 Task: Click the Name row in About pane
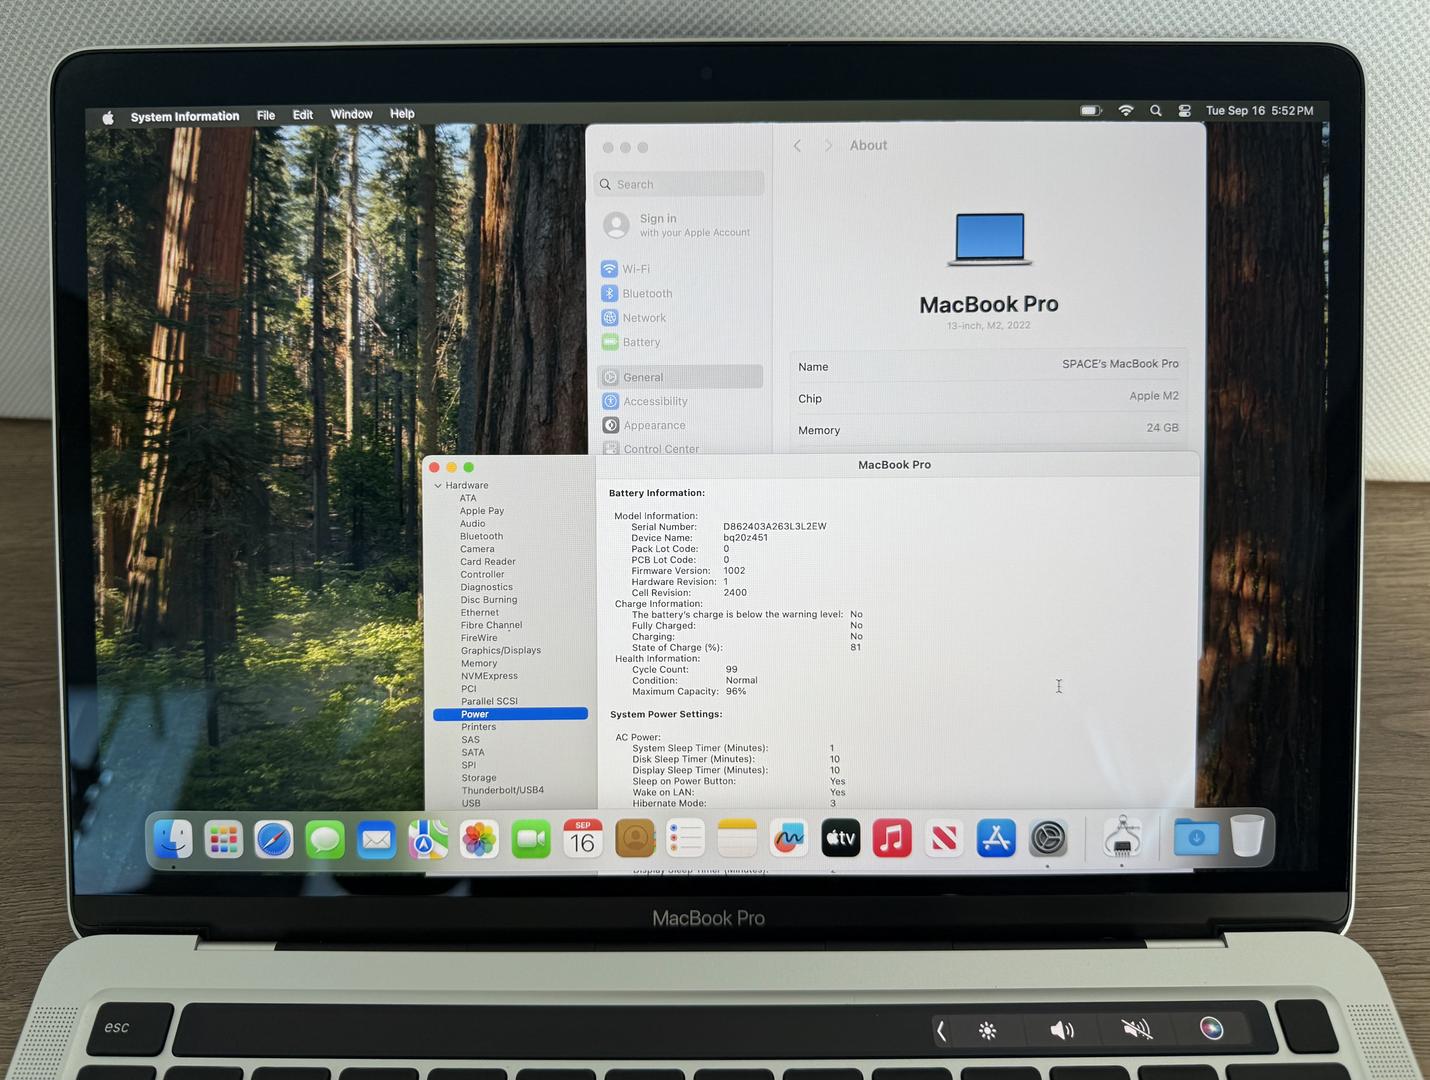click(x=988, y=365)
